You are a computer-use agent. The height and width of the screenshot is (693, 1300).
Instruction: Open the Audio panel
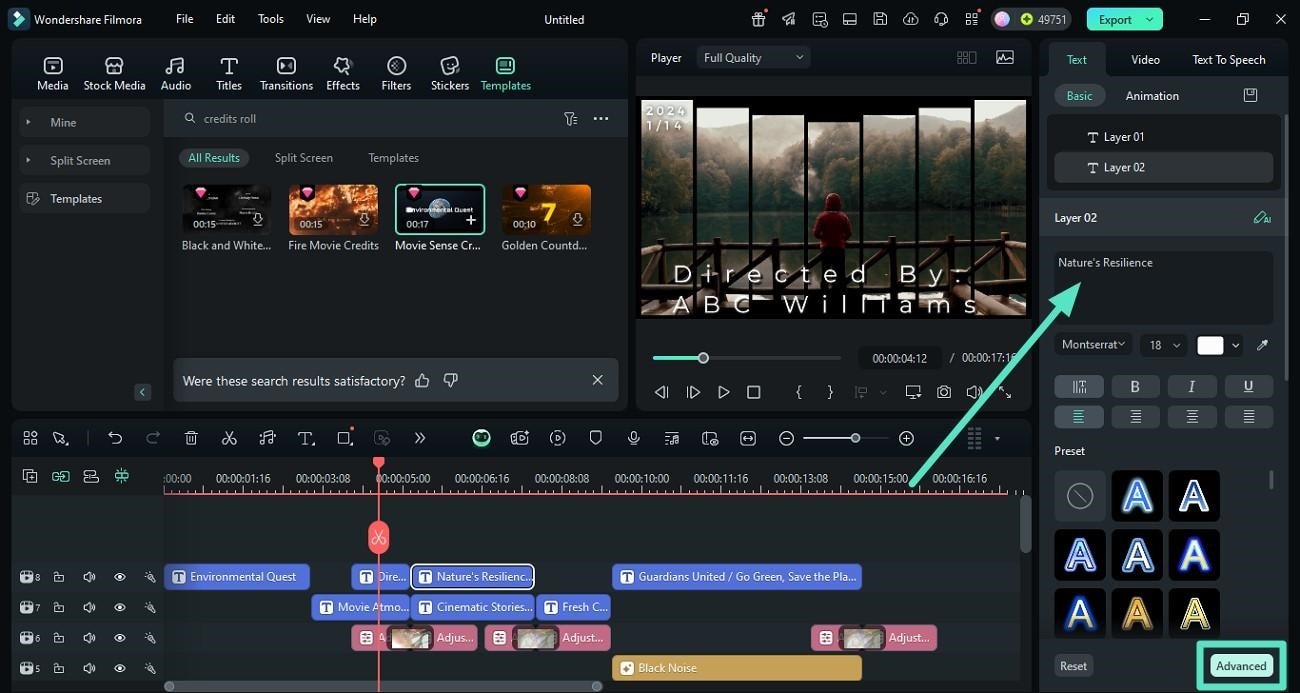(176, 74)
